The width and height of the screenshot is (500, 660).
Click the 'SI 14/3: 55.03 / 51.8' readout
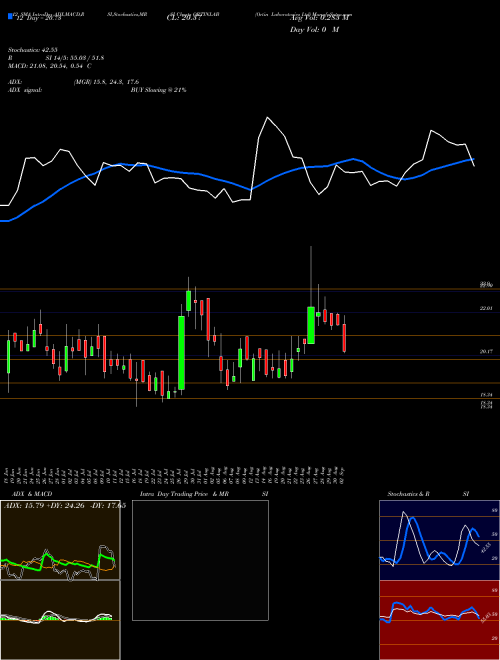75,58
